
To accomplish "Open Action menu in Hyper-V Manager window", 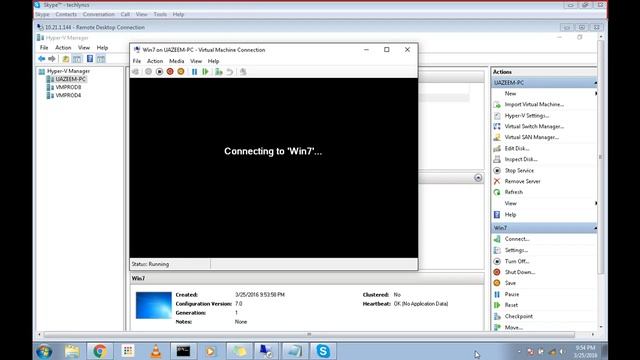I will pyautogui.click(x=63, y=48).
